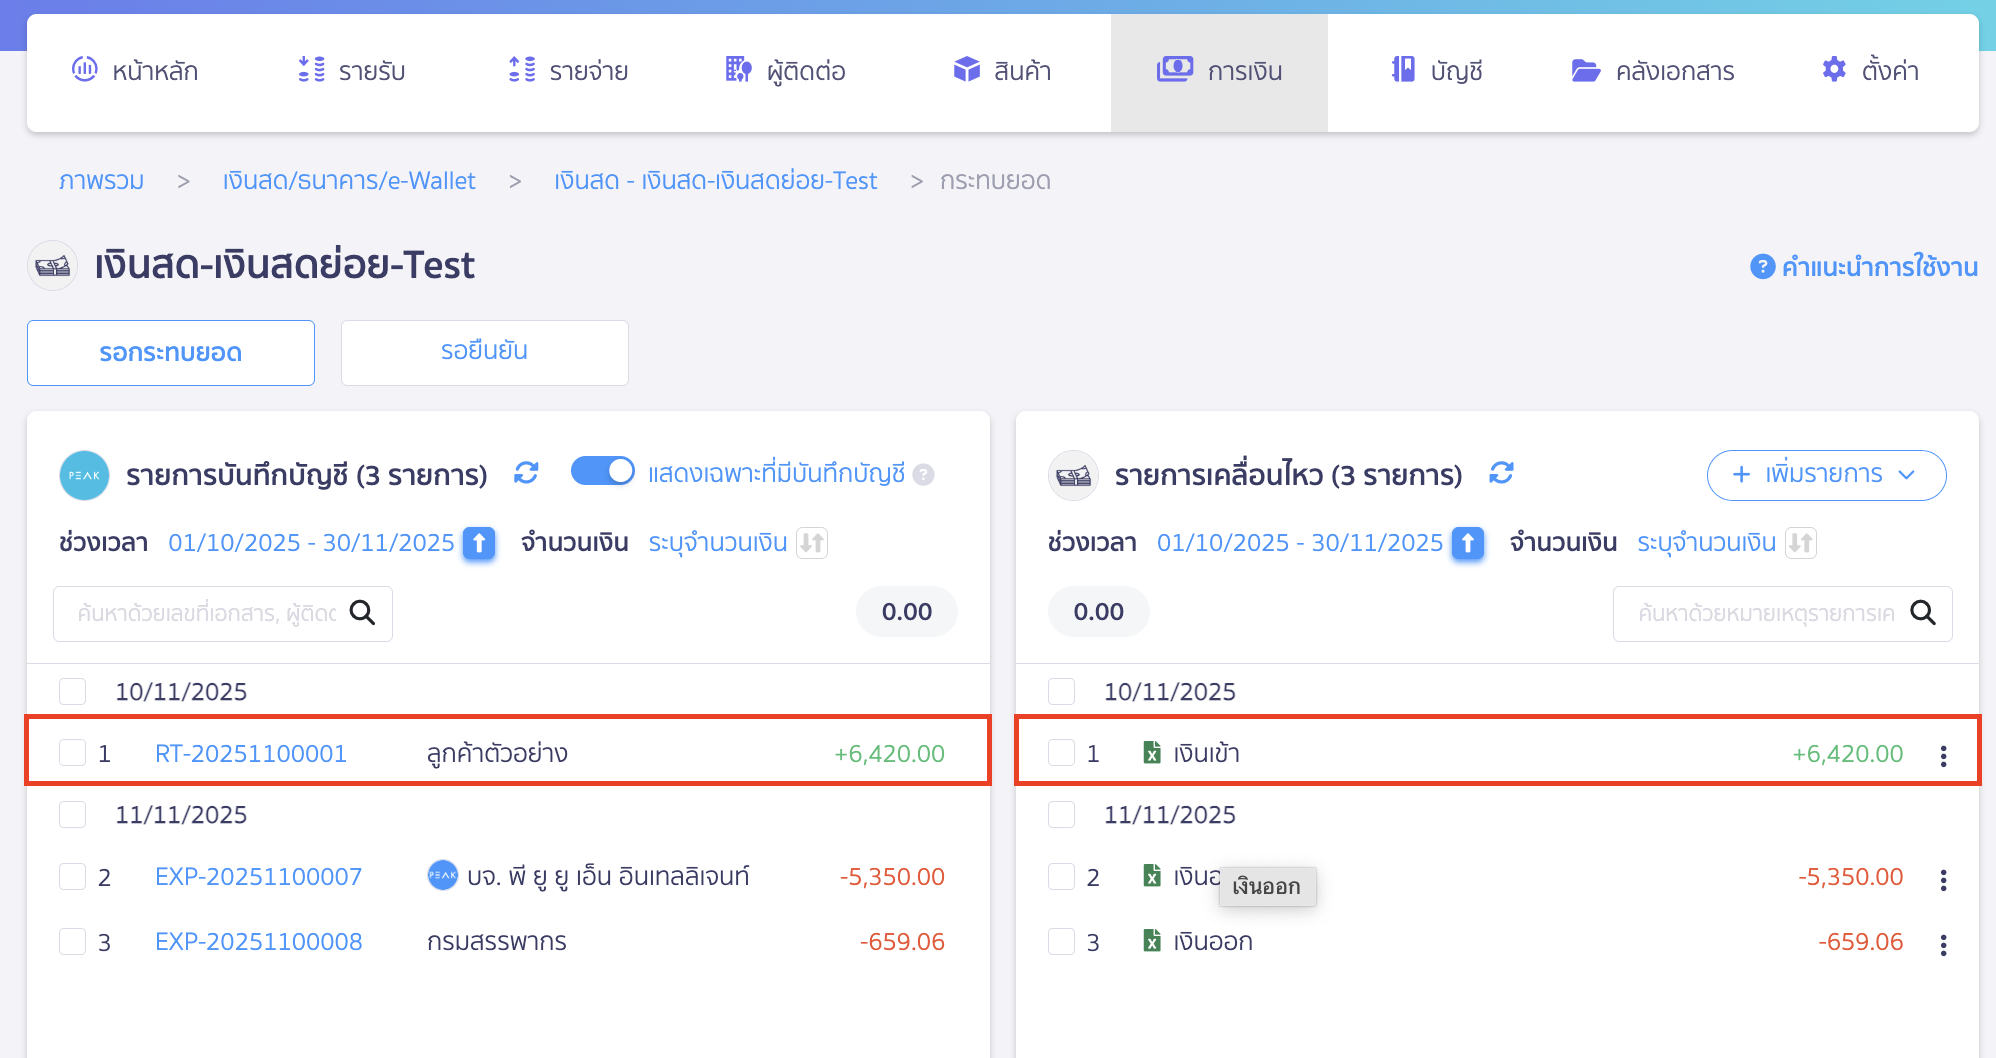Refresh the รายการบันทึกบัญชี list
Screen dimensions: 1996x1058
(x=527, y=473)
